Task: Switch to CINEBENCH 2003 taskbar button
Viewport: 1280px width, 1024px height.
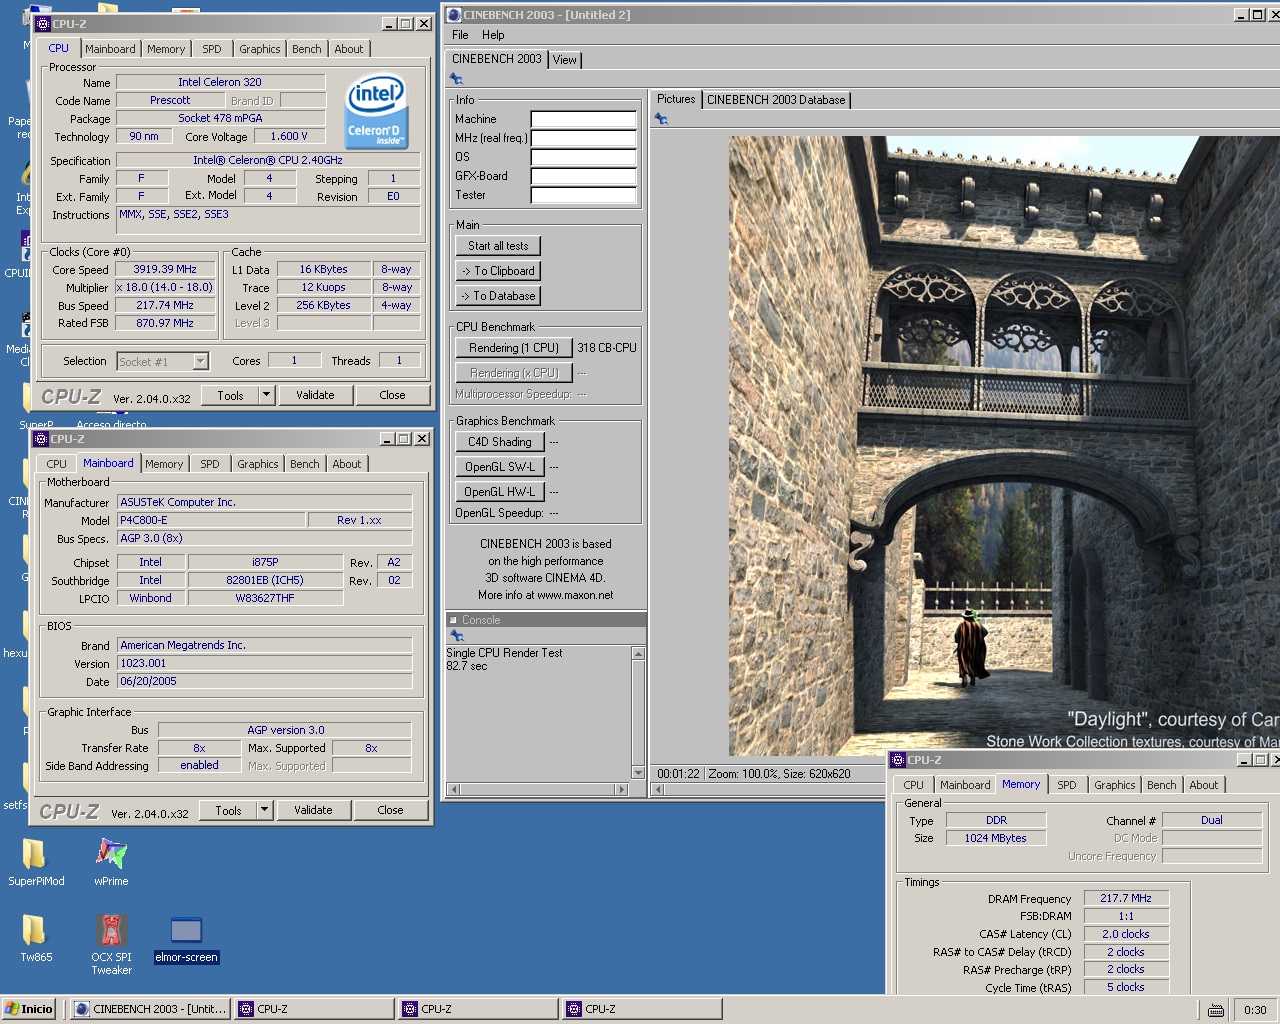Action: pyautogui.click(x=150, y=1009)
